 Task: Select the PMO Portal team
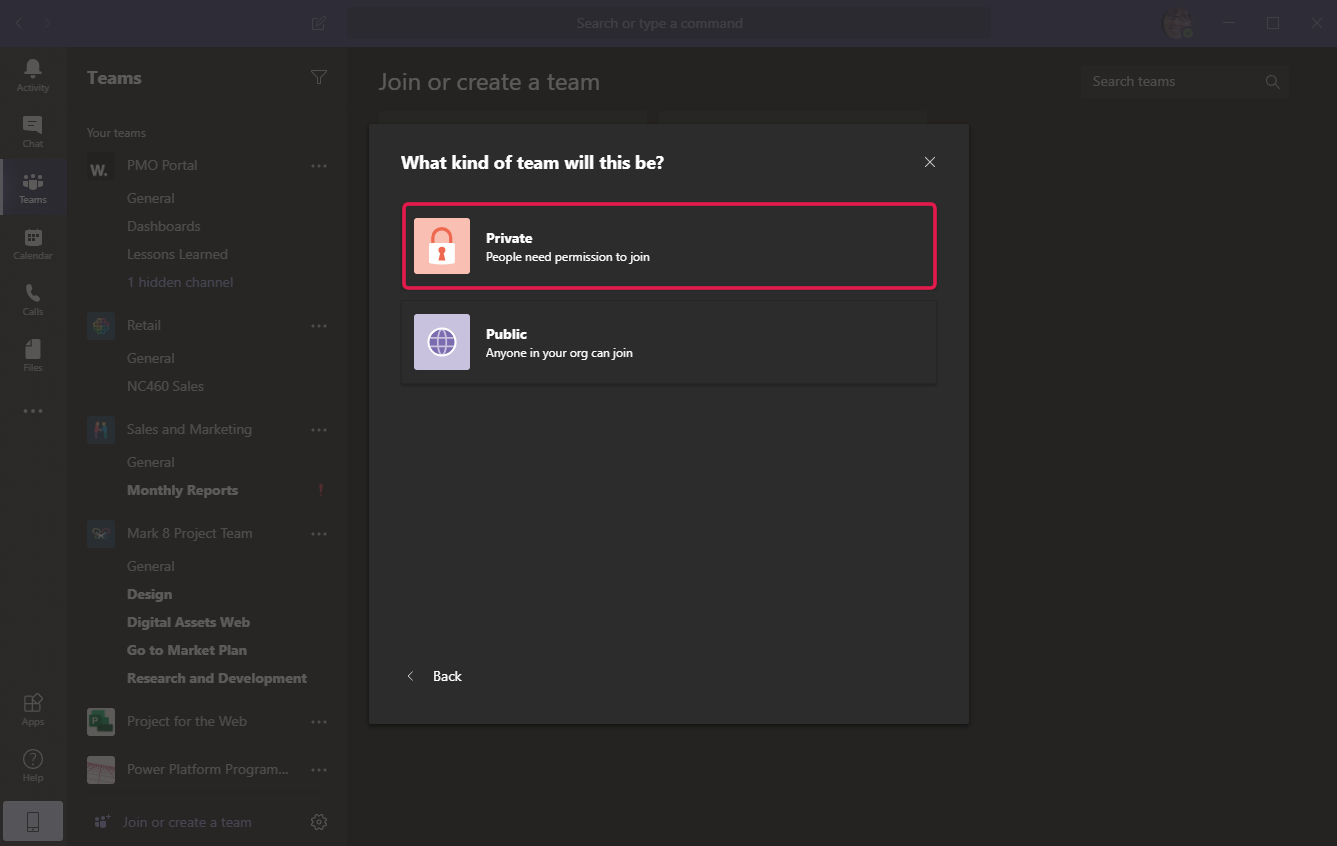(x=162, y=165)
